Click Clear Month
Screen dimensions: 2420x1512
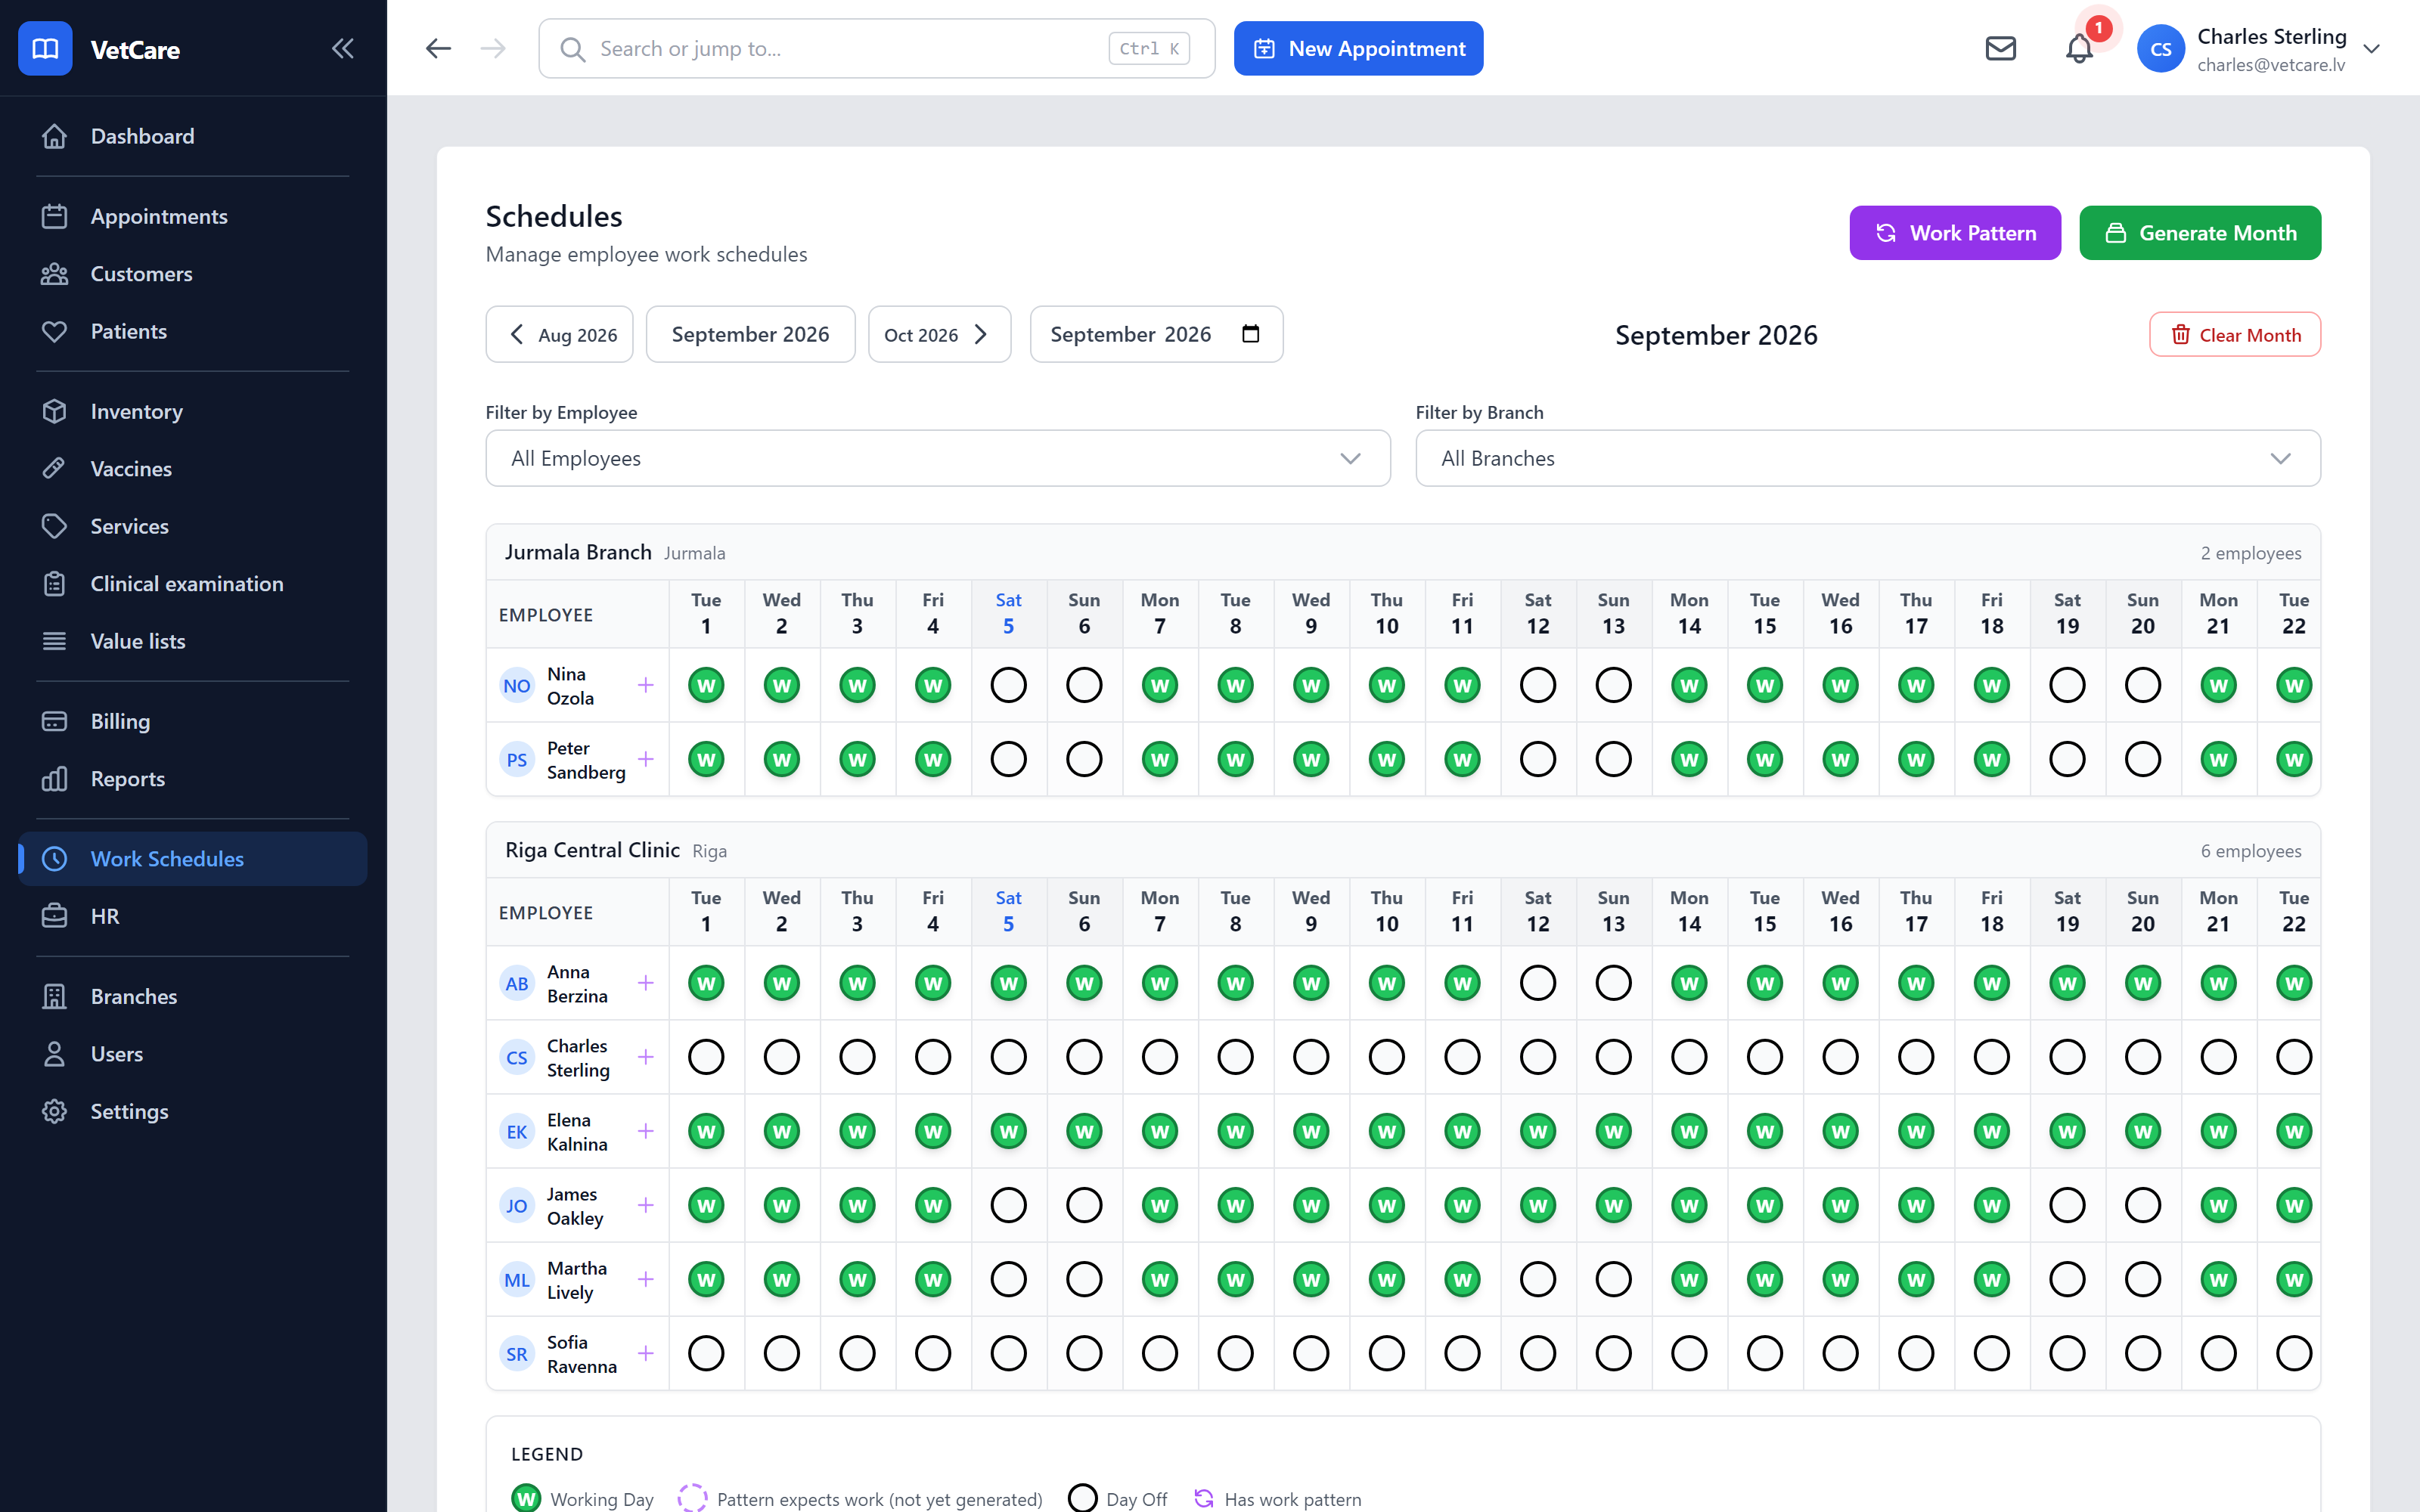(2235, 335)
